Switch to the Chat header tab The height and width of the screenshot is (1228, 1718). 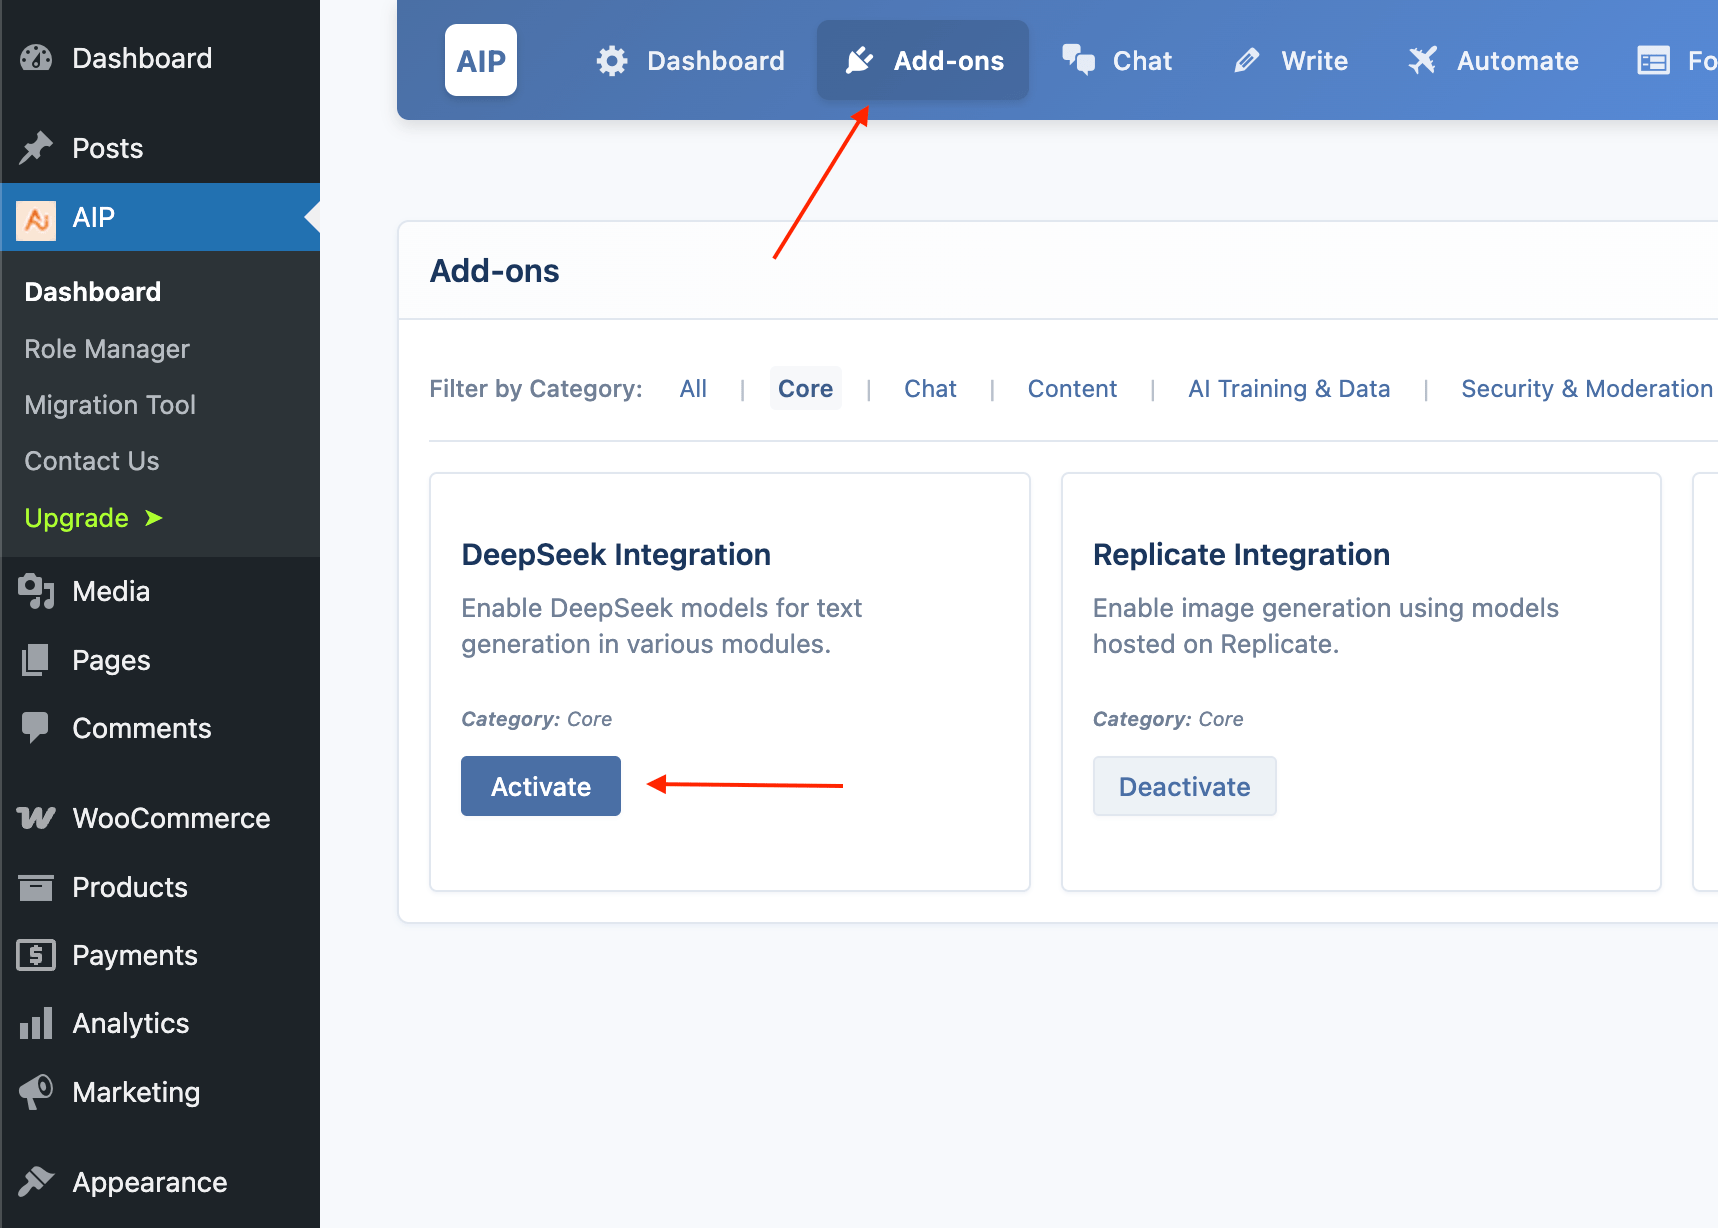coord(1117,61)
